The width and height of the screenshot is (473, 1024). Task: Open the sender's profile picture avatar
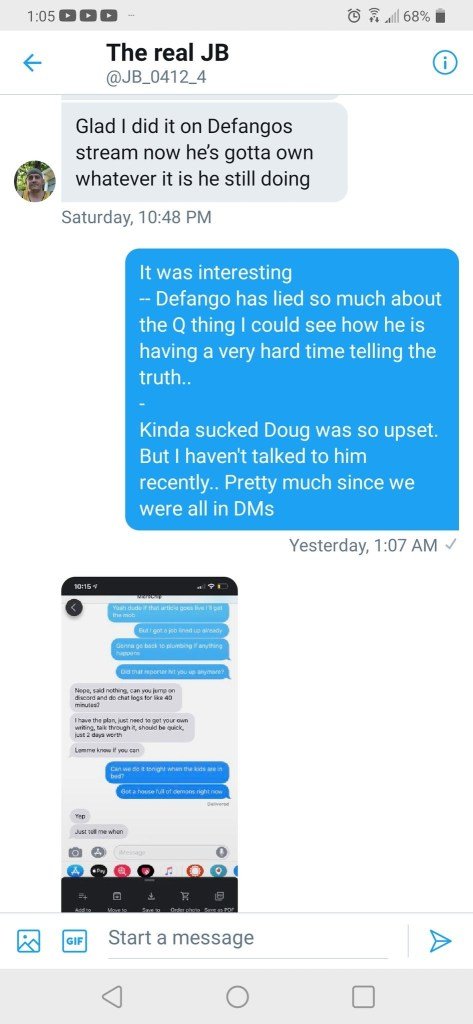tap(35, 181)
